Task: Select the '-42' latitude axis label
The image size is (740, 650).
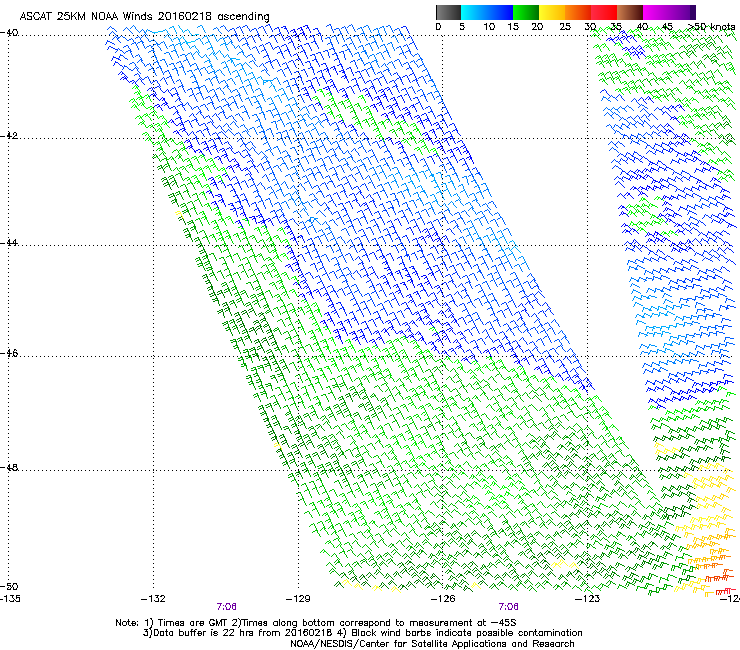Action: [9, 136]
